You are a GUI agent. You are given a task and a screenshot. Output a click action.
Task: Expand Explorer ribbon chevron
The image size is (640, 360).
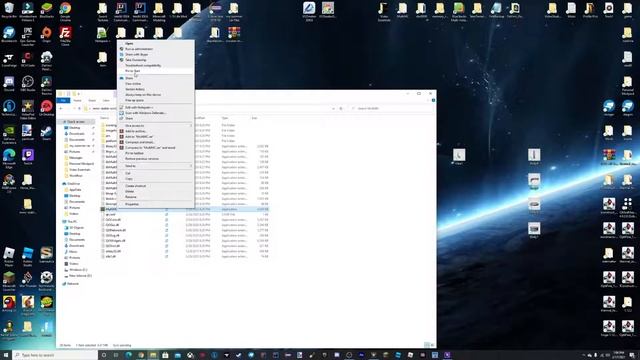click(428, 100)
